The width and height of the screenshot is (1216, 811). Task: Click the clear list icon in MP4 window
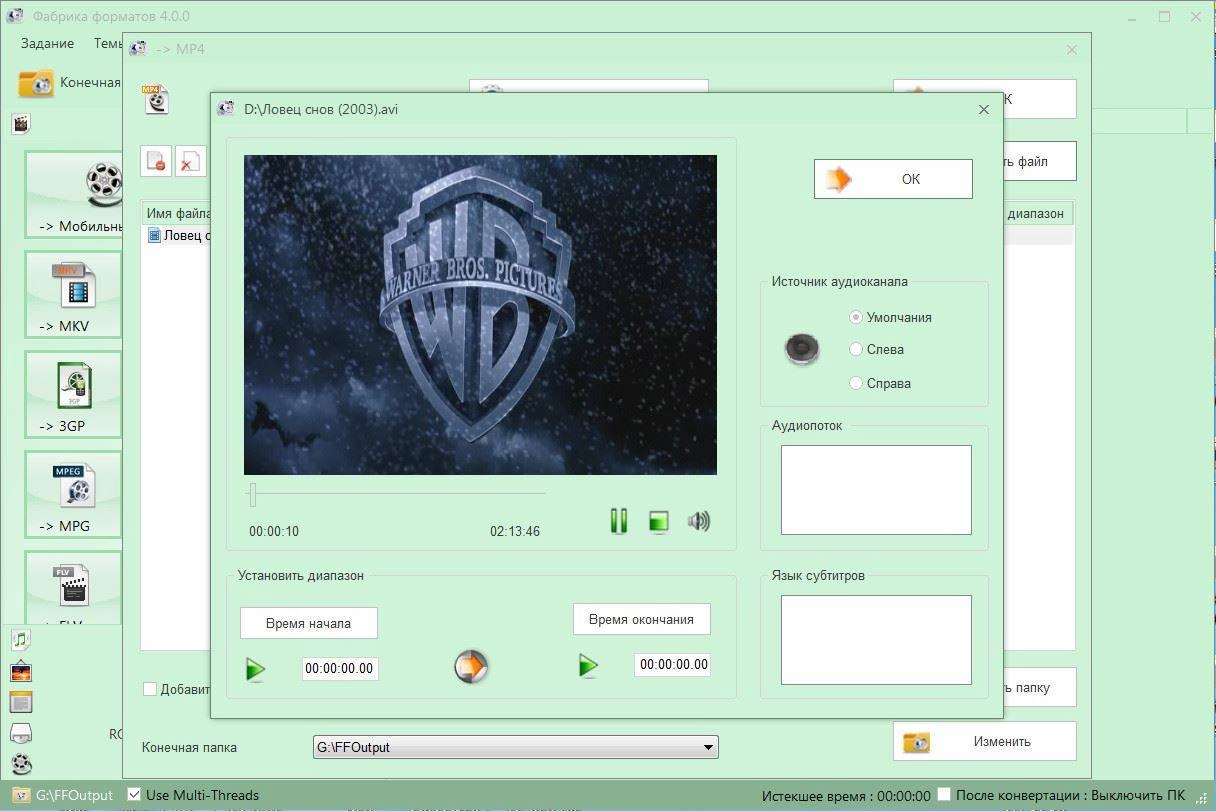[190, 161]
